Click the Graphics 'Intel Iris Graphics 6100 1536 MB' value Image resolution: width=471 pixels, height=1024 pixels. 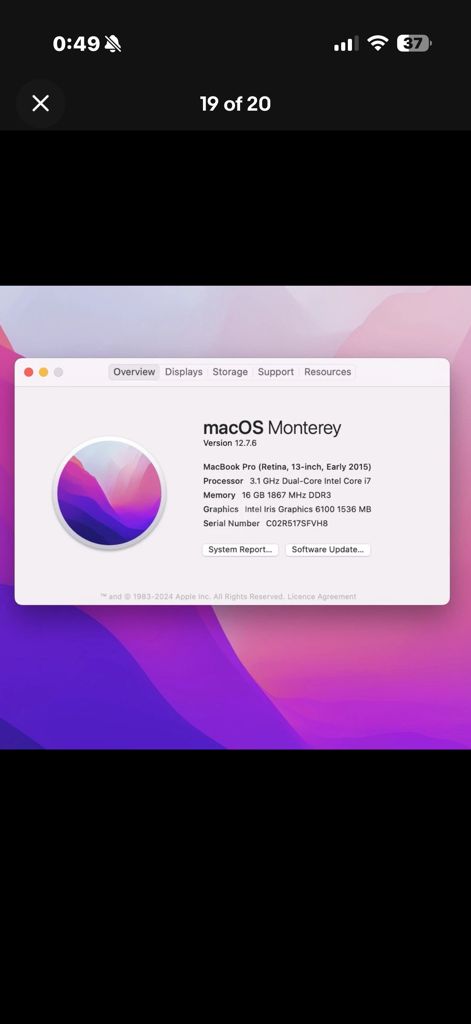[x=308, y=509]
